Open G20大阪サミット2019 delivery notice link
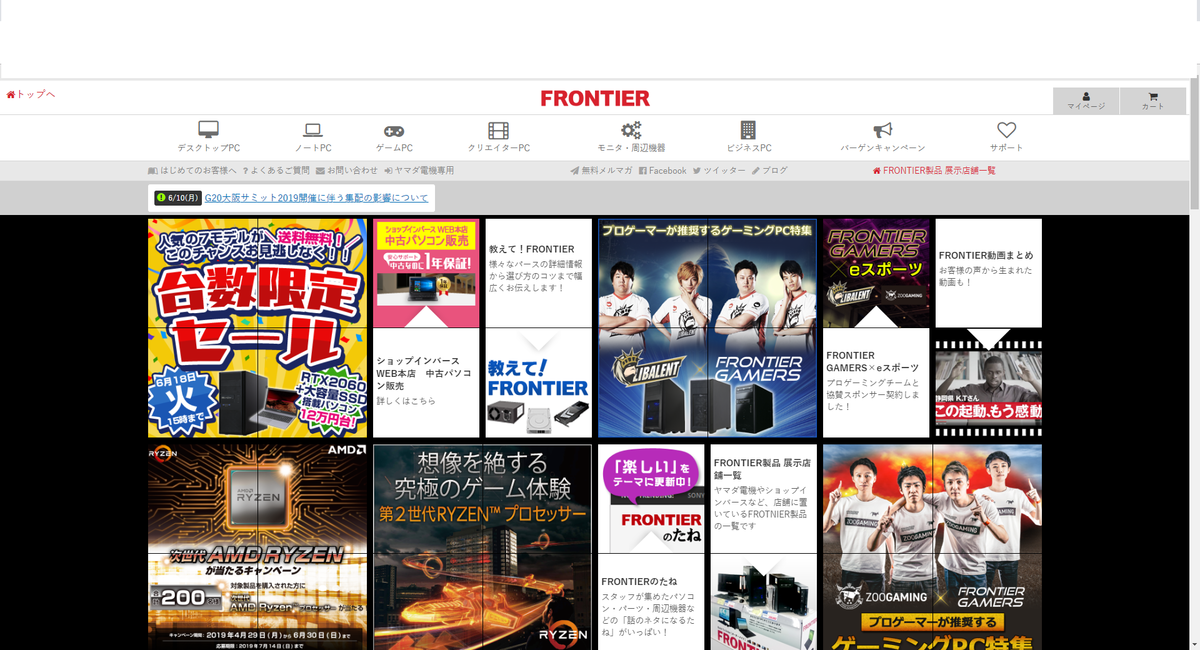This screenshot has width=1200, height=650. point(316,198)
